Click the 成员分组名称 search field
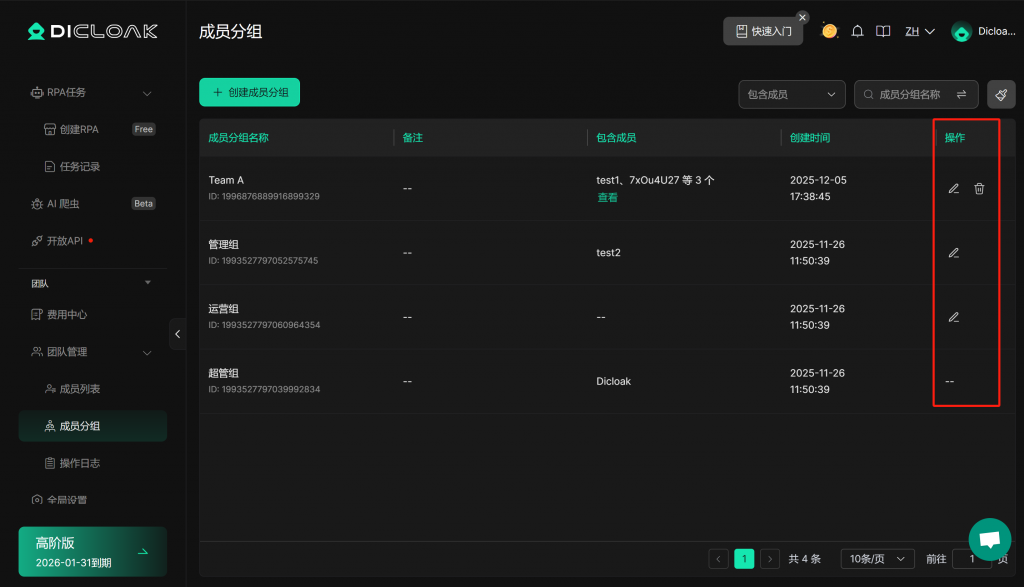Screen dimensions: 1024x587 pos(908,94)
